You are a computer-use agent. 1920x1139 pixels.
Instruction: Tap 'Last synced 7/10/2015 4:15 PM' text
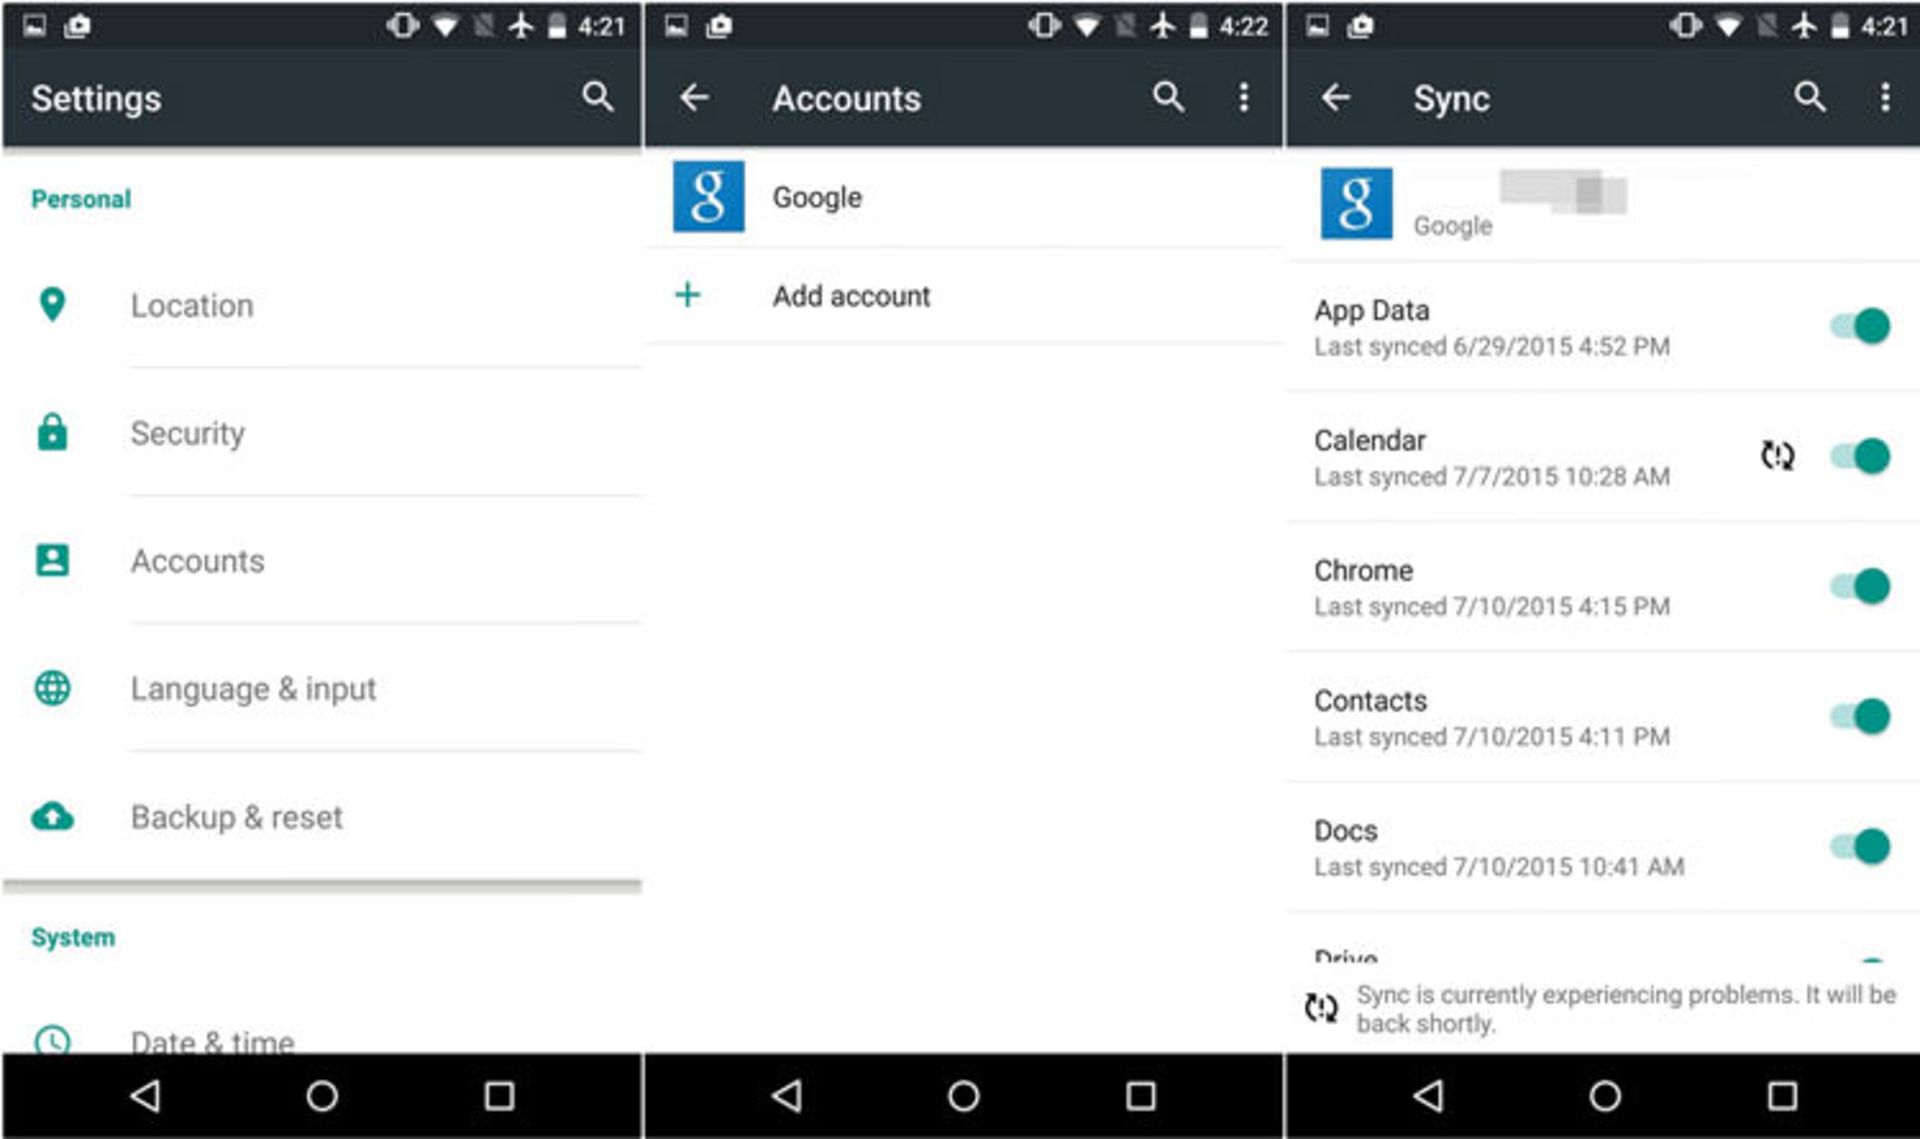(1491, 606)
